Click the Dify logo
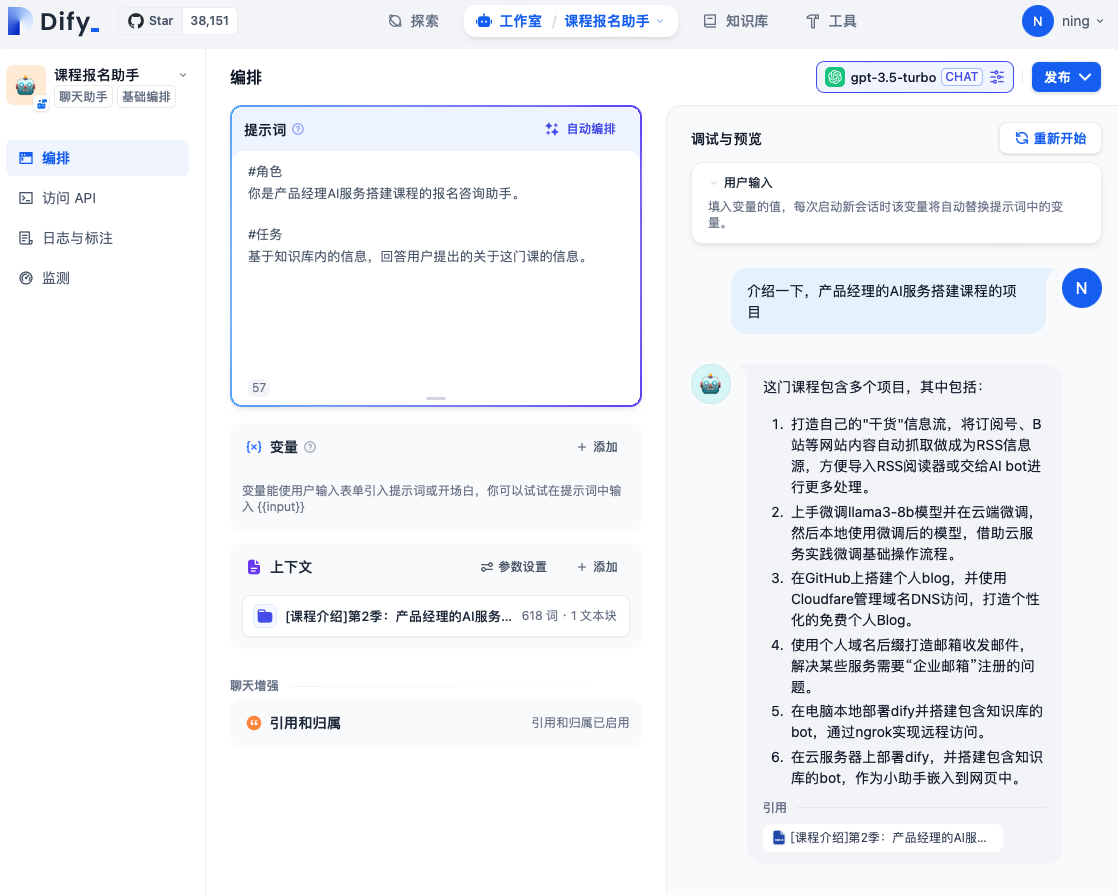Image resolution: width=1118 pixels, height=895 pixels. click(x=53, y=21)
